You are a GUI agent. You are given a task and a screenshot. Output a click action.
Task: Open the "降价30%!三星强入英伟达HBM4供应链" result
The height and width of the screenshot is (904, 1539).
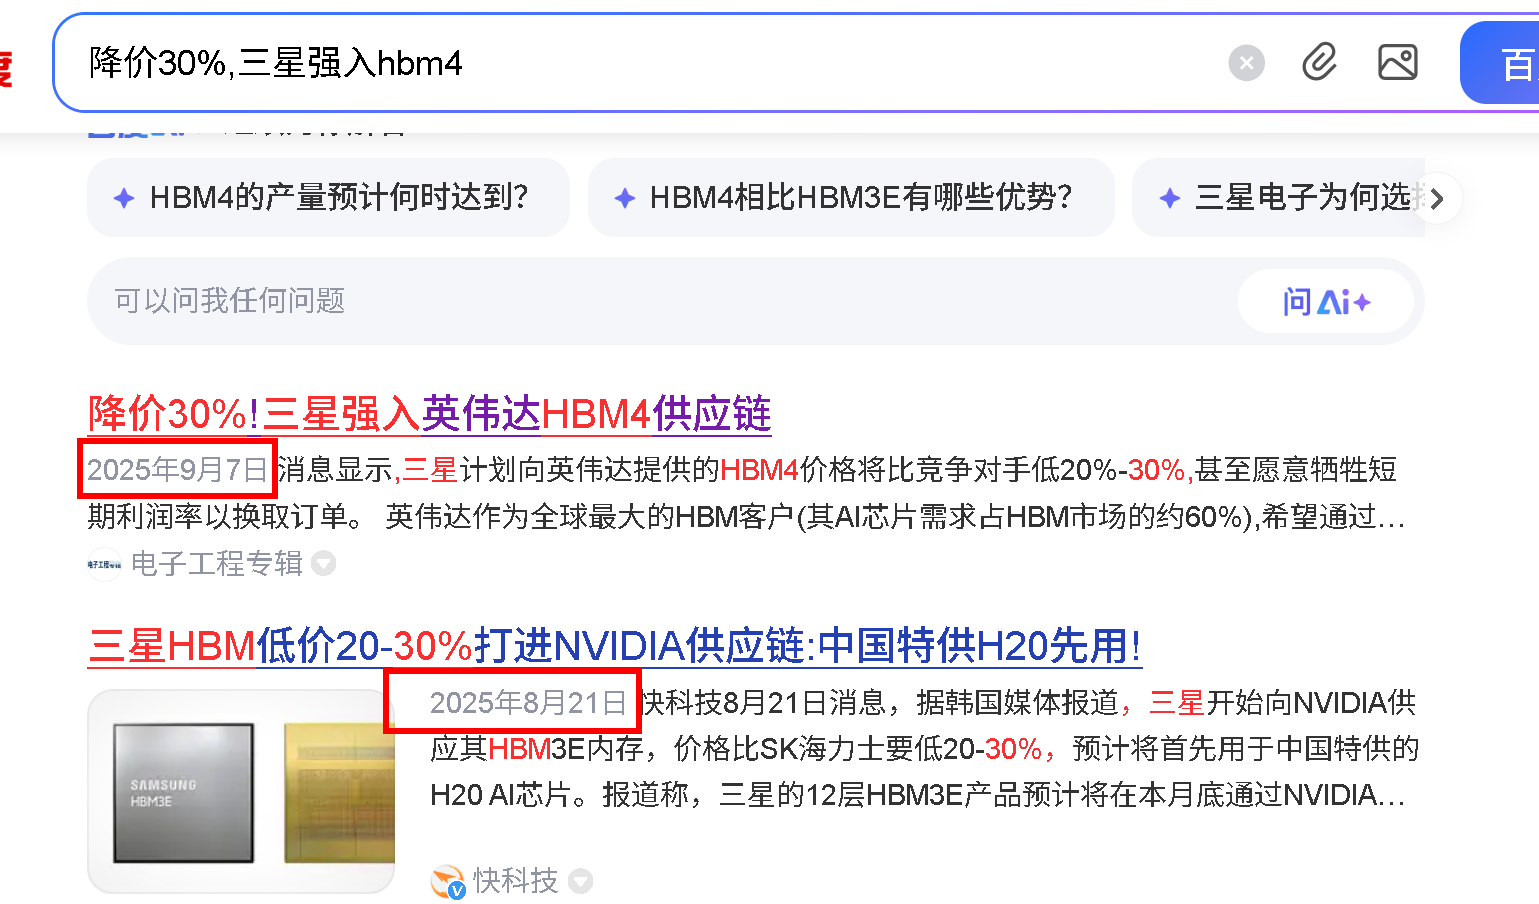point(430,413)
